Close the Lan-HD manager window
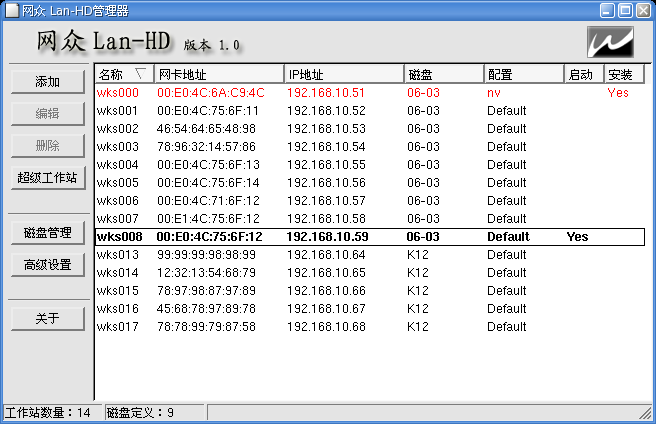656x424 pixels. pyautogui.click(x=643, y=10)
